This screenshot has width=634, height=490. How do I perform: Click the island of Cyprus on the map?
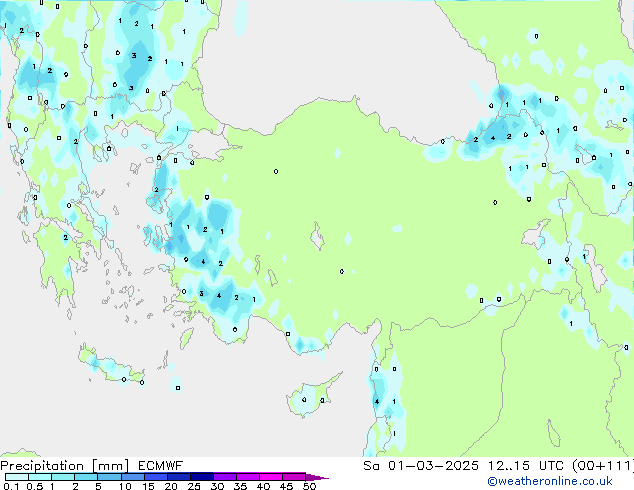[x=311, y=396]
